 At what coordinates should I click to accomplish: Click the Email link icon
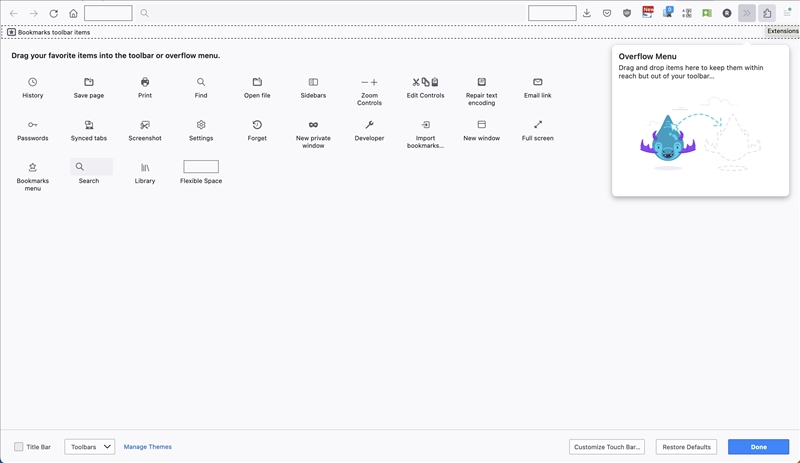click(x=538, y=82)
